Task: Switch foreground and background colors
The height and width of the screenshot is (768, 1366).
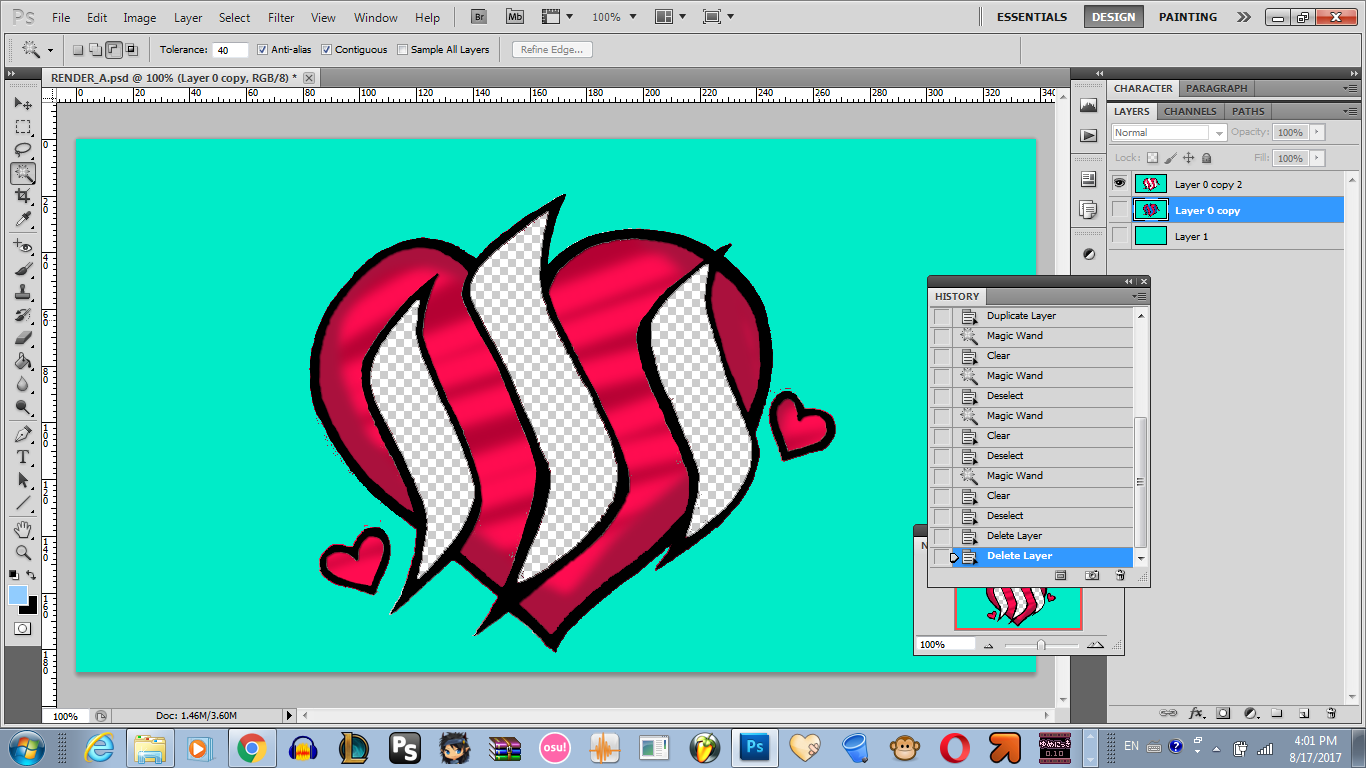Action: tap(32, 575)
